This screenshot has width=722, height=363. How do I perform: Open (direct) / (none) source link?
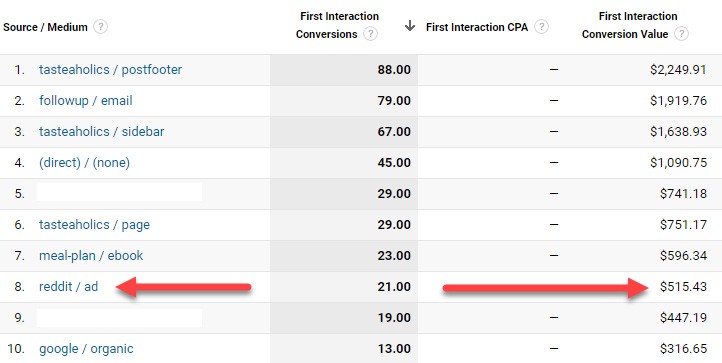84,163
